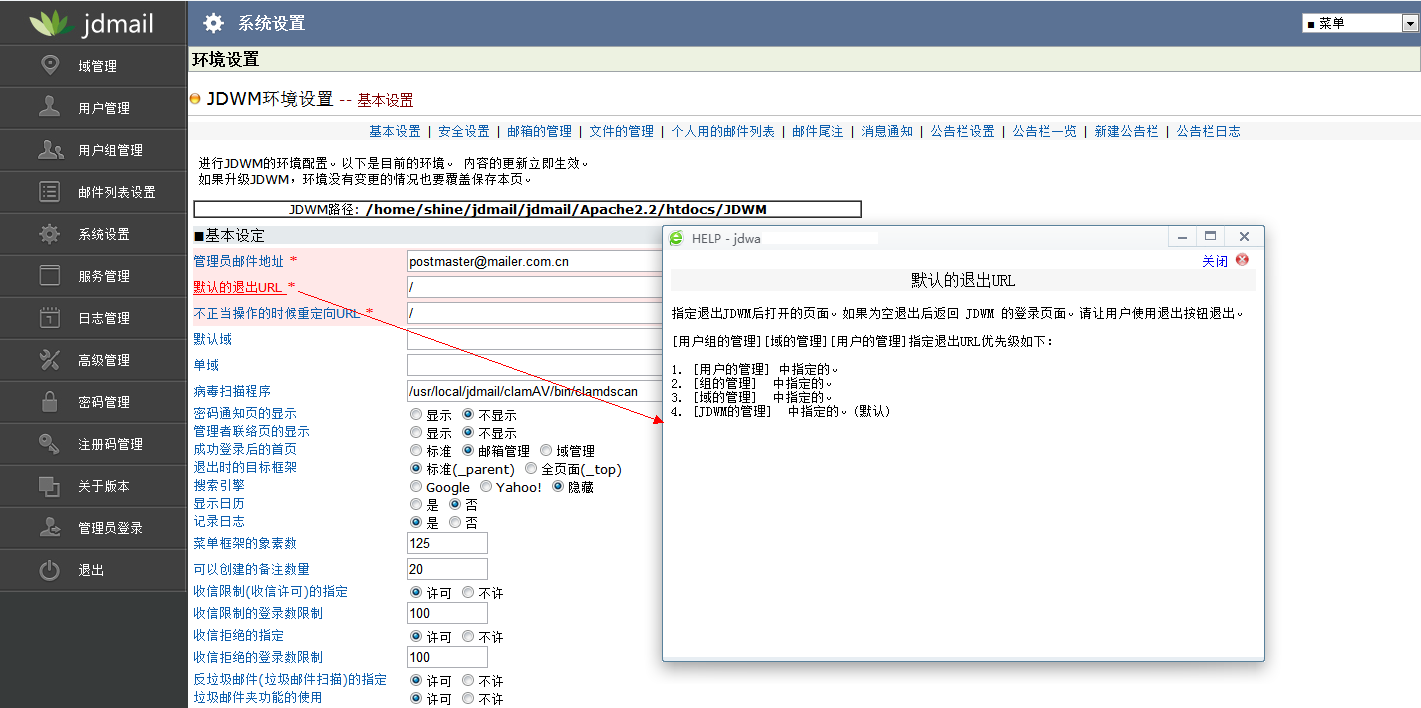Open the 邮箱的管理 tab link
This screenshot has width=1421, height=708.
(540, 131)
